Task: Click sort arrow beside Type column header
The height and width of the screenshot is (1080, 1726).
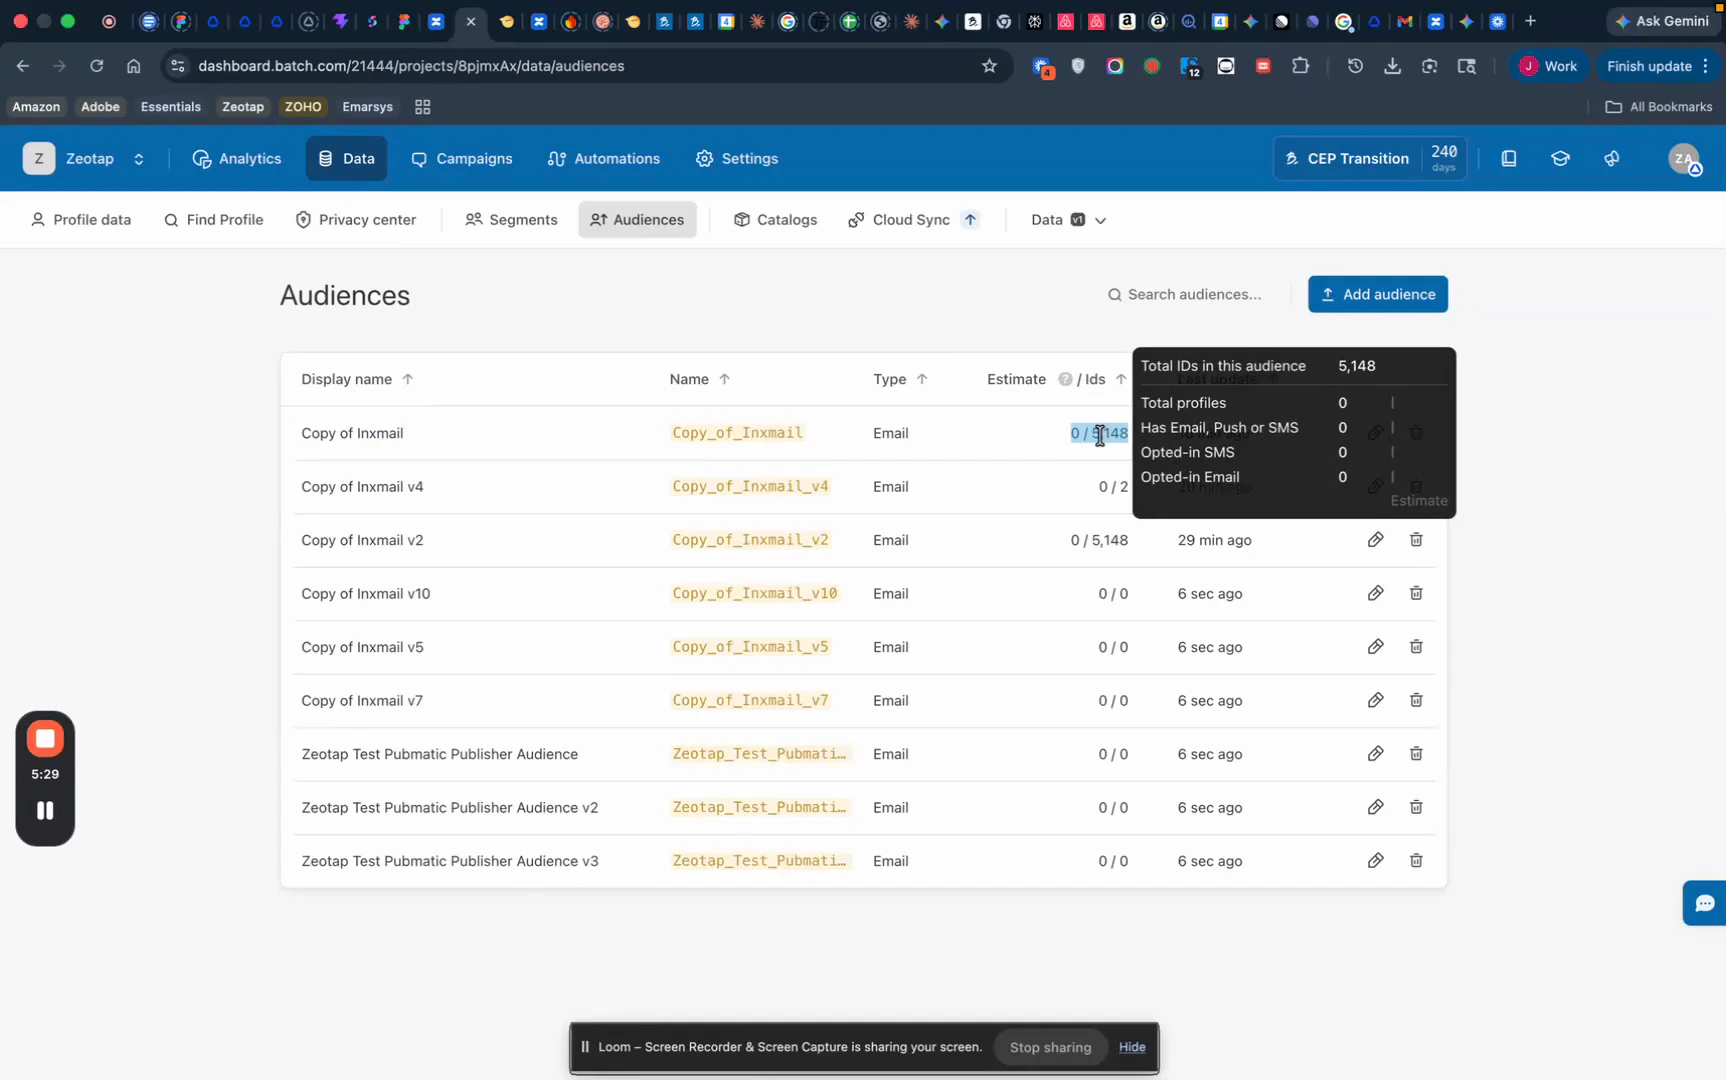Action: (922, 379)
